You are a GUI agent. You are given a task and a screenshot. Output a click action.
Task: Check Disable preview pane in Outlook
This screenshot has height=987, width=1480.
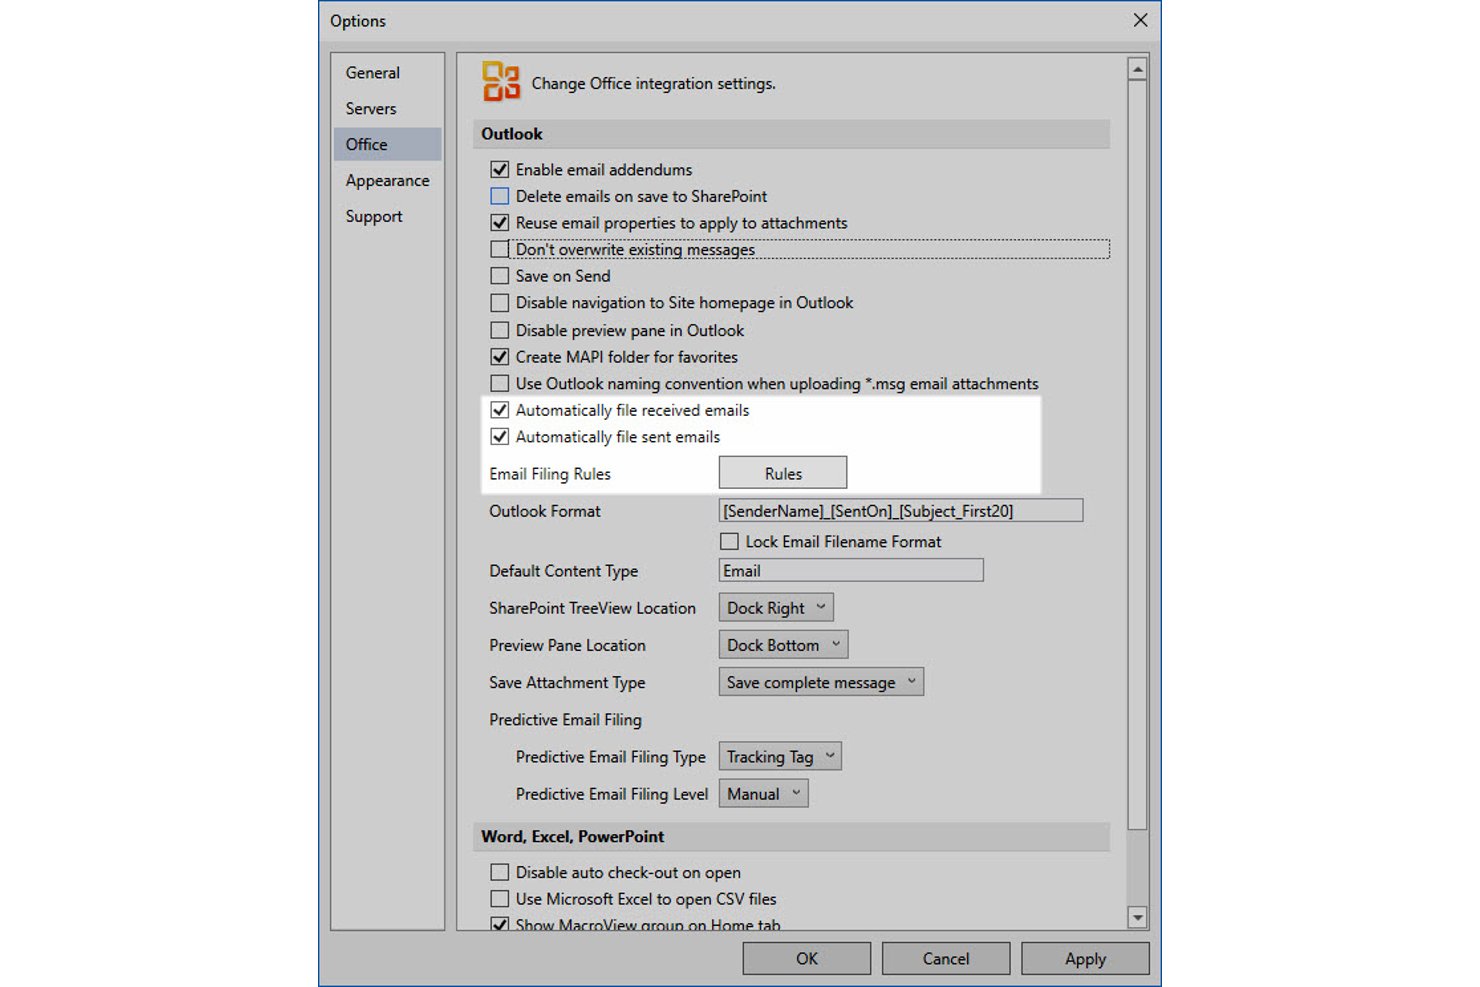[x=500, y=330]
